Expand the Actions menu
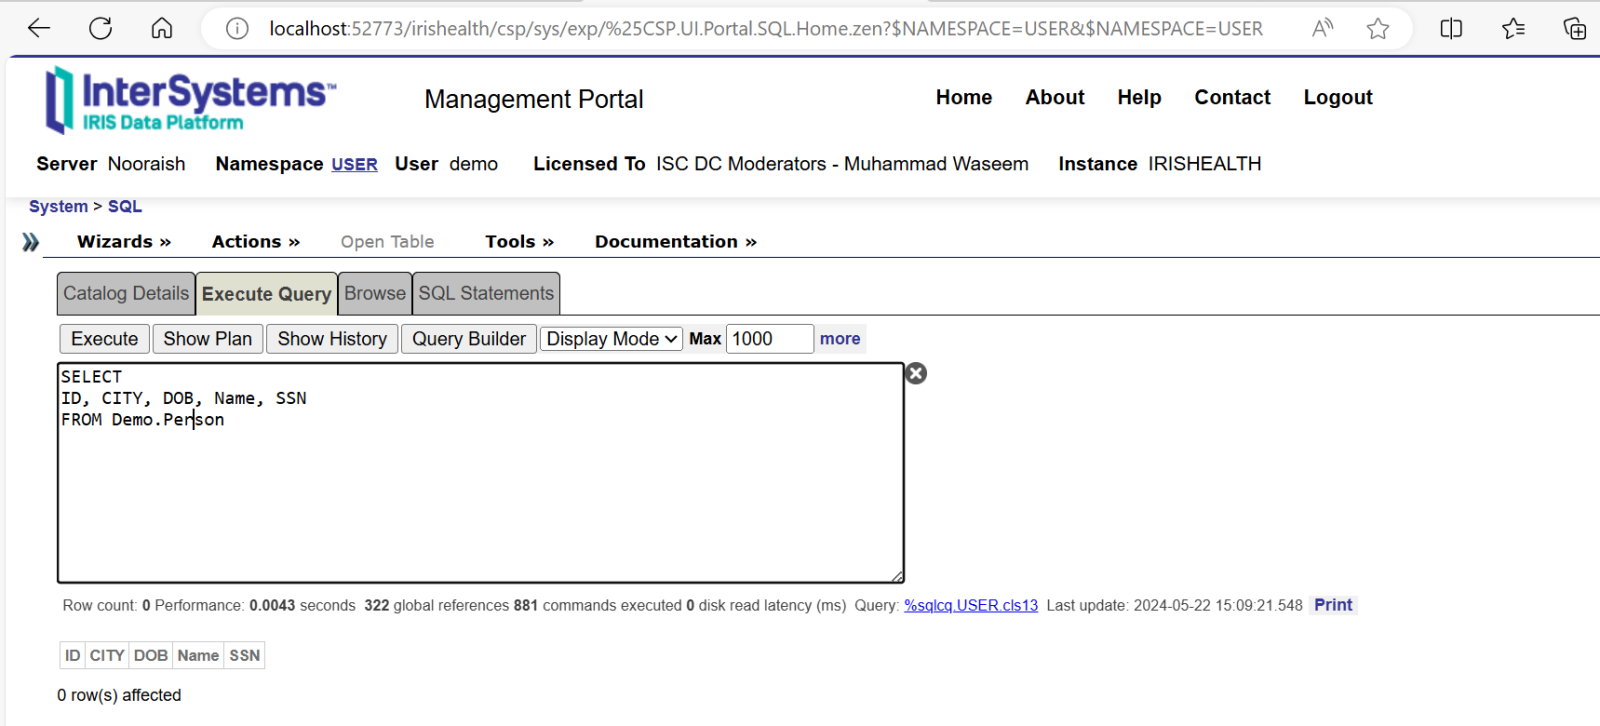The width and height of the screenshot is (1600, 726). coord(255,242)
